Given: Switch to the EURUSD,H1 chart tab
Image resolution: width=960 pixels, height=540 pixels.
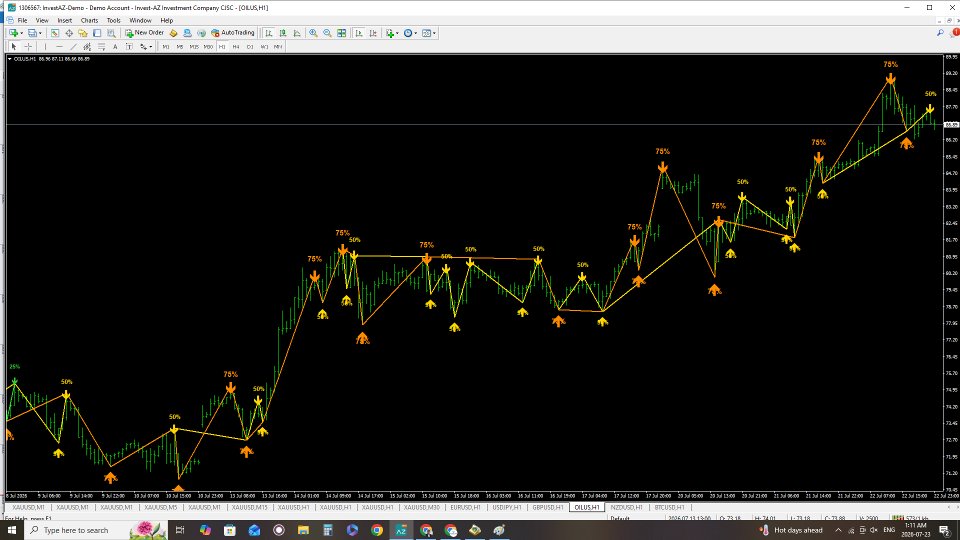Looking at the screenshot, I should tap(465, 507).
